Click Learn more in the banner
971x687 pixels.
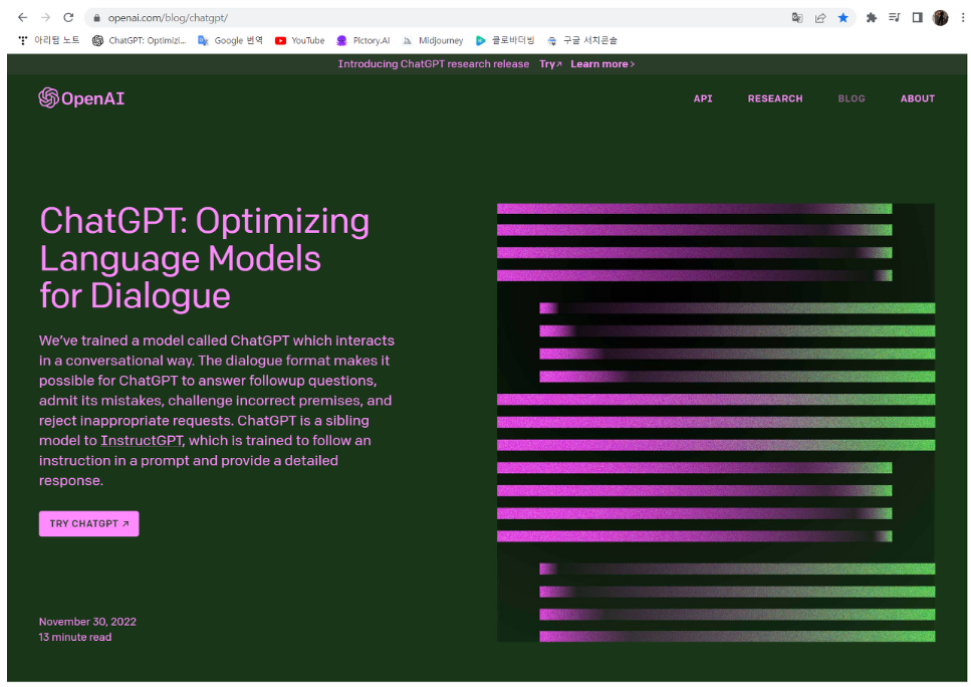[x=602, y=64]
